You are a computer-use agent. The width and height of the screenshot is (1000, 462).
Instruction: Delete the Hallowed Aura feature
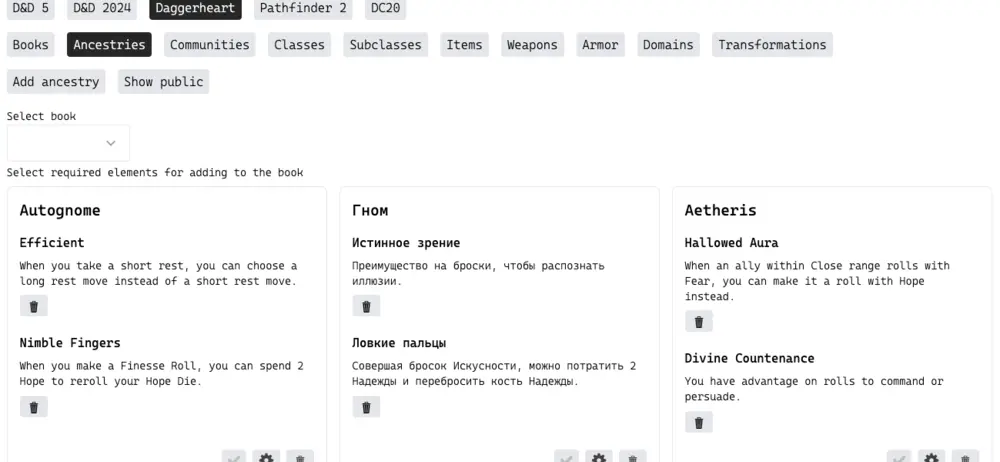pos(698,321)
